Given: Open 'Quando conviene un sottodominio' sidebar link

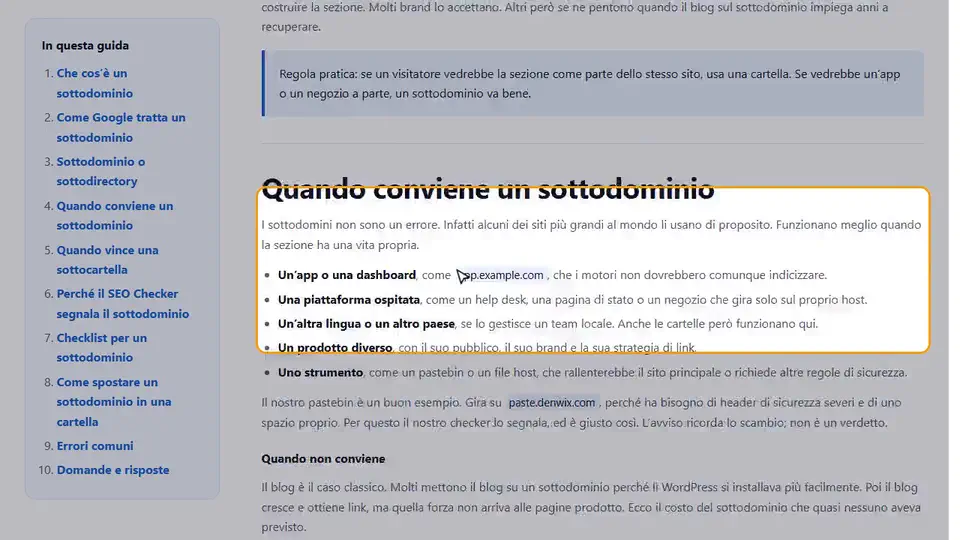Looking at the screenshot, I should (x=114, y=216).
